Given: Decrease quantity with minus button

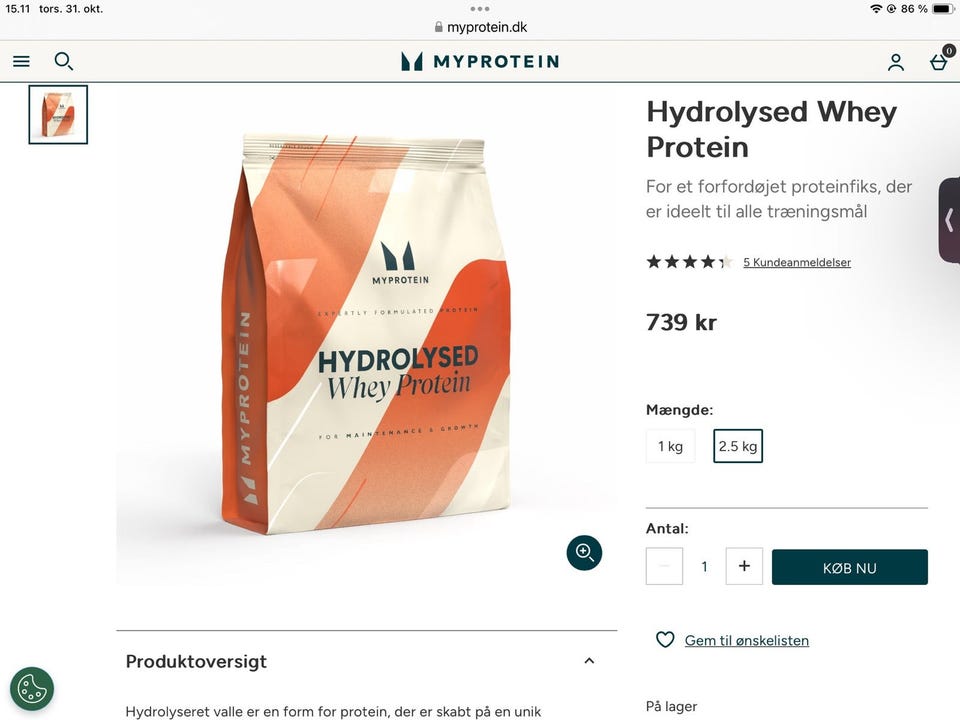Looking at the screenshot, I should pyautogui.click(x=664, y=566).
